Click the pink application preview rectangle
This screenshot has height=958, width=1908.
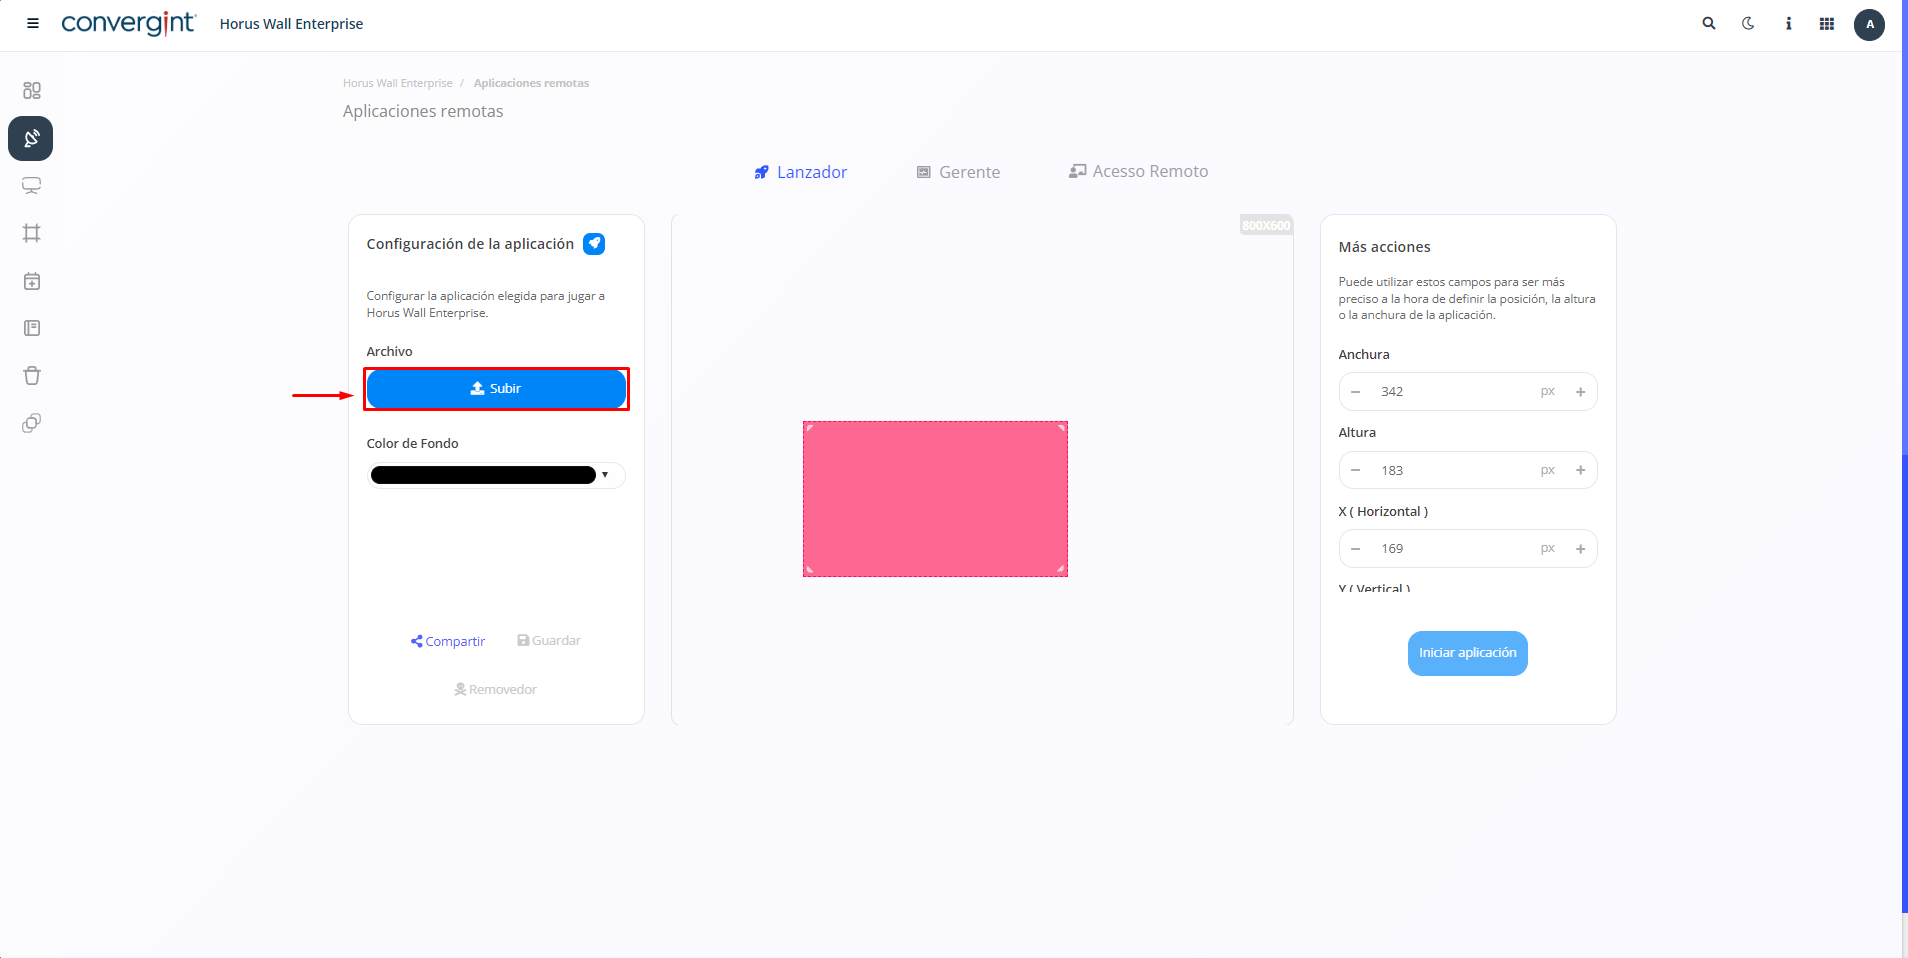[x=935, y=499]
